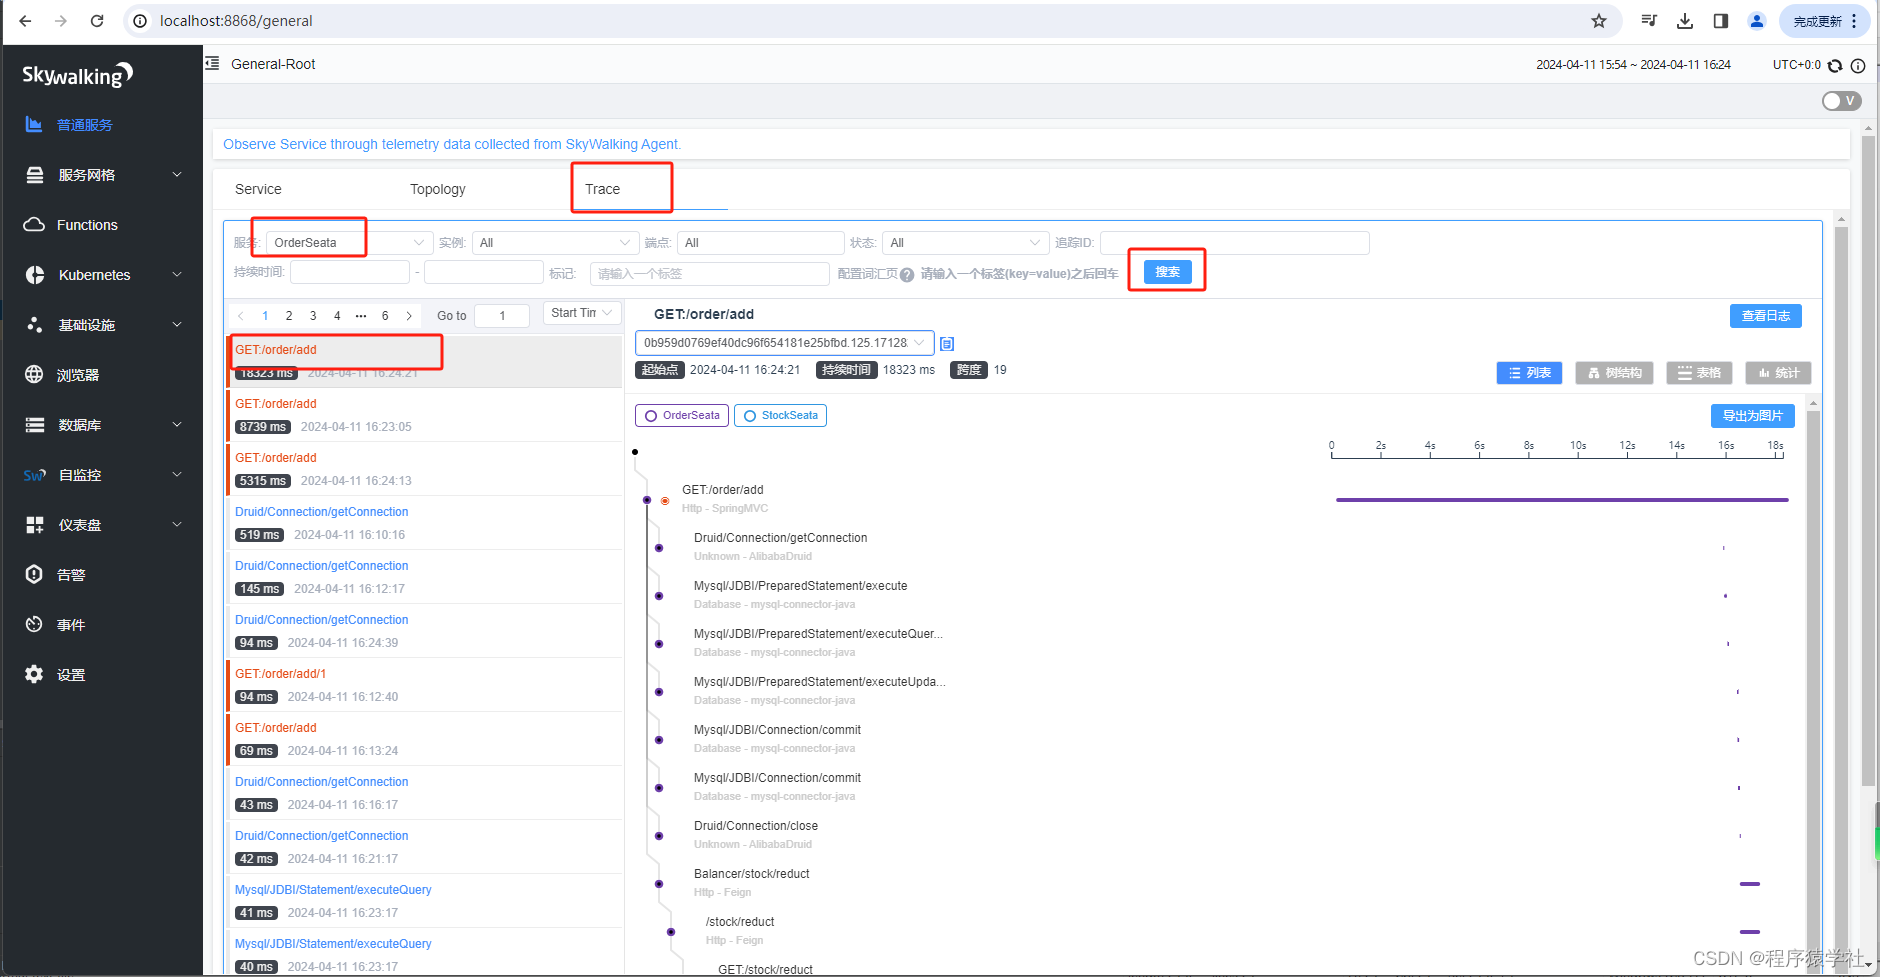Open the 设置 gear icon

coord(34,675)
